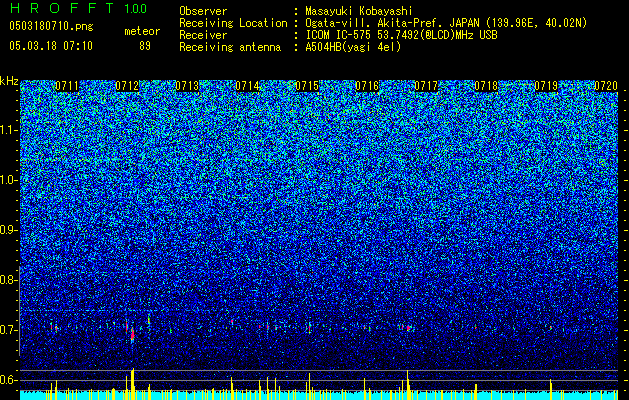
Task: Click the 1.1 kHz frequency axis label
Action: [x=8, y=130]
